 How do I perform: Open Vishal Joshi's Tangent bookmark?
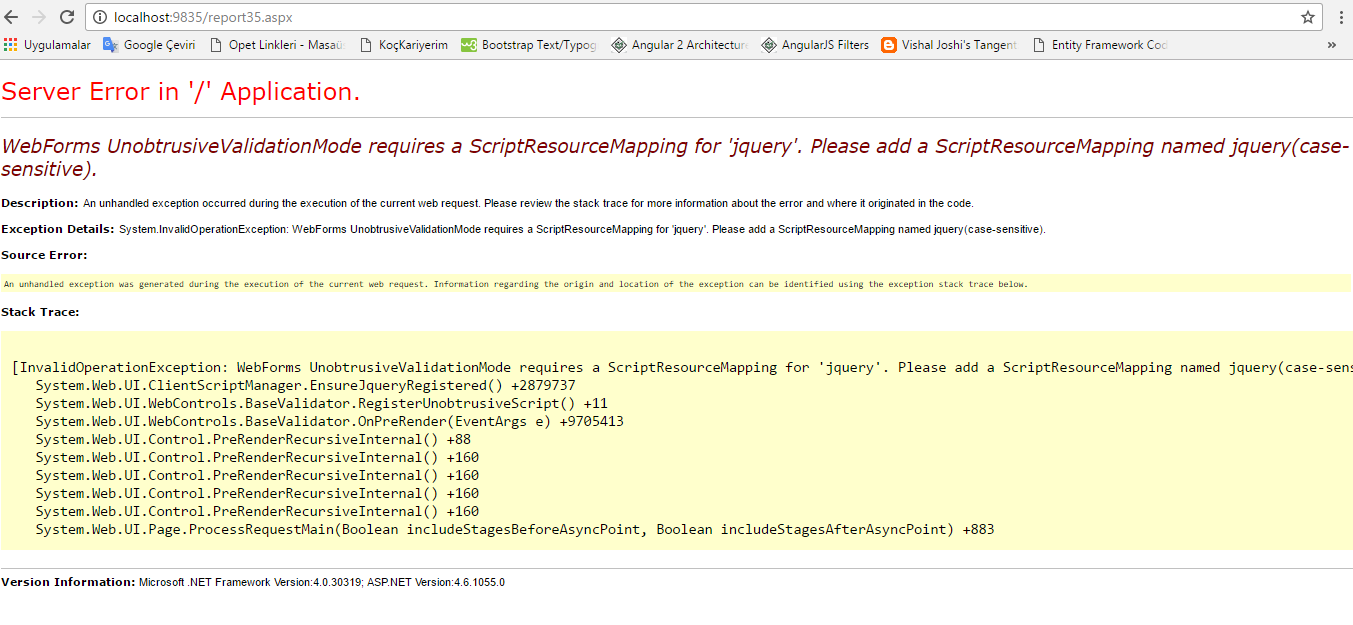[950, 45]
